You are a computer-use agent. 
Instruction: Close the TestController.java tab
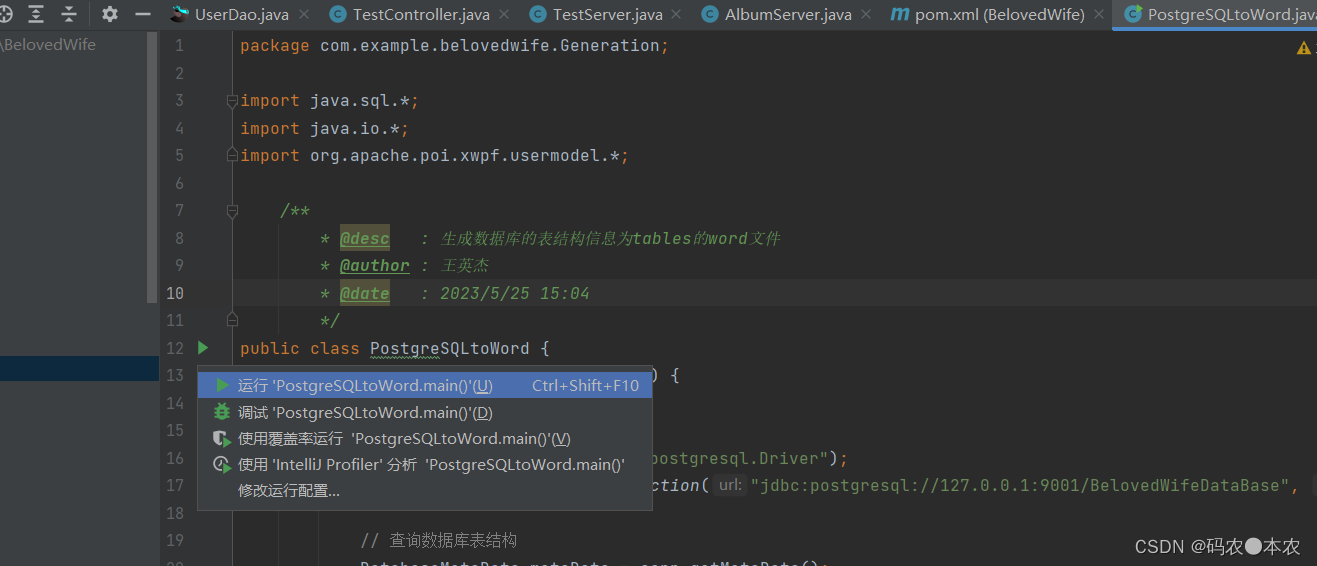[506, 15]
